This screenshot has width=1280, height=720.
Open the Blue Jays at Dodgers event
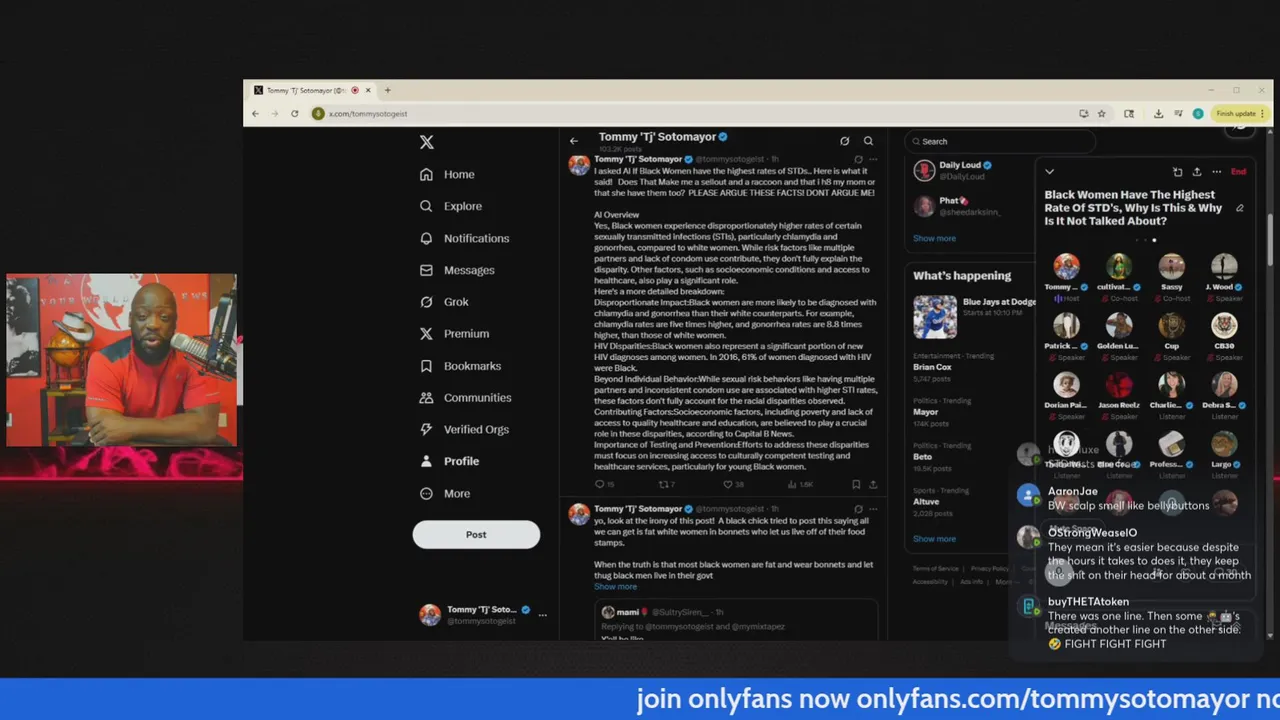[x=974, y=317]
